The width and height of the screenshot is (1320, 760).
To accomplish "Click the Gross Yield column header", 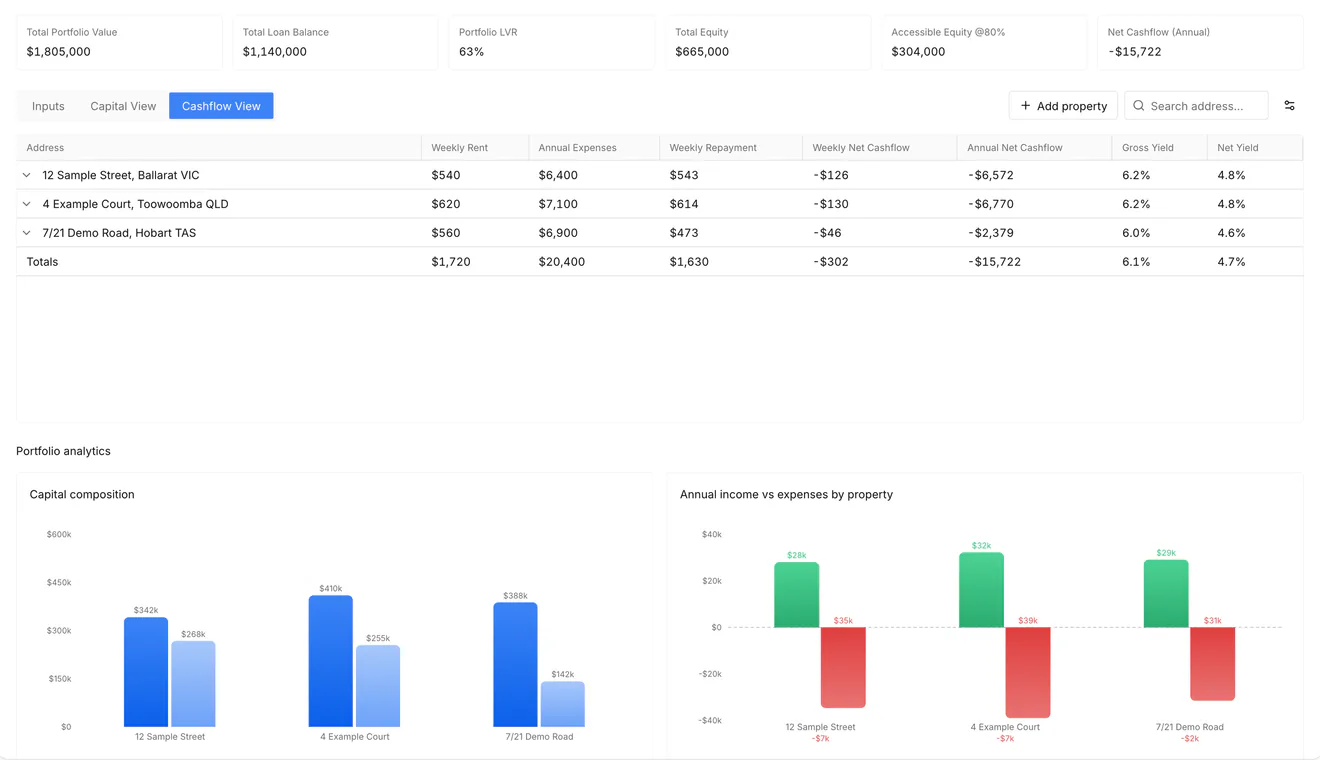I will point(1159,148).
